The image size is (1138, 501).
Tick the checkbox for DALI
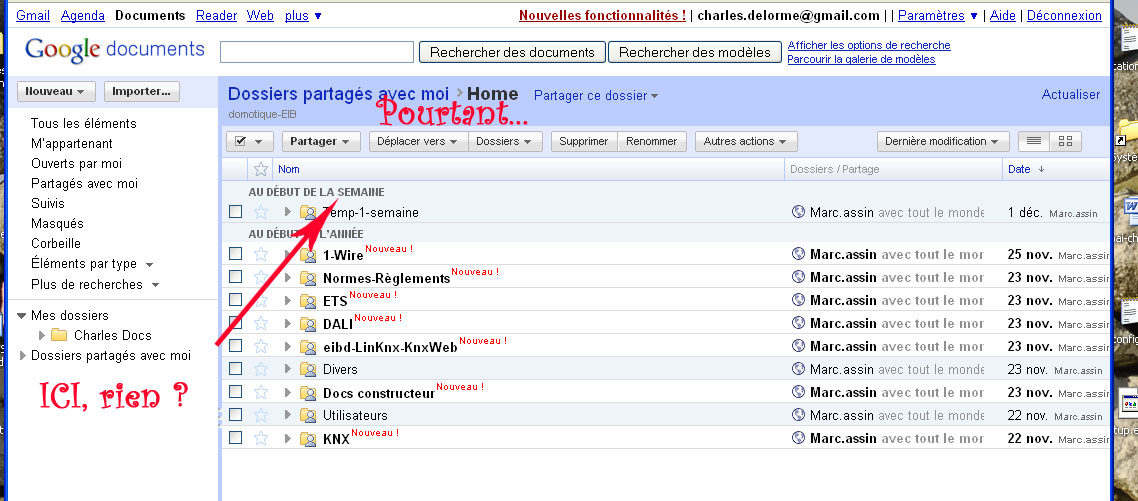(x=235, y=323)
